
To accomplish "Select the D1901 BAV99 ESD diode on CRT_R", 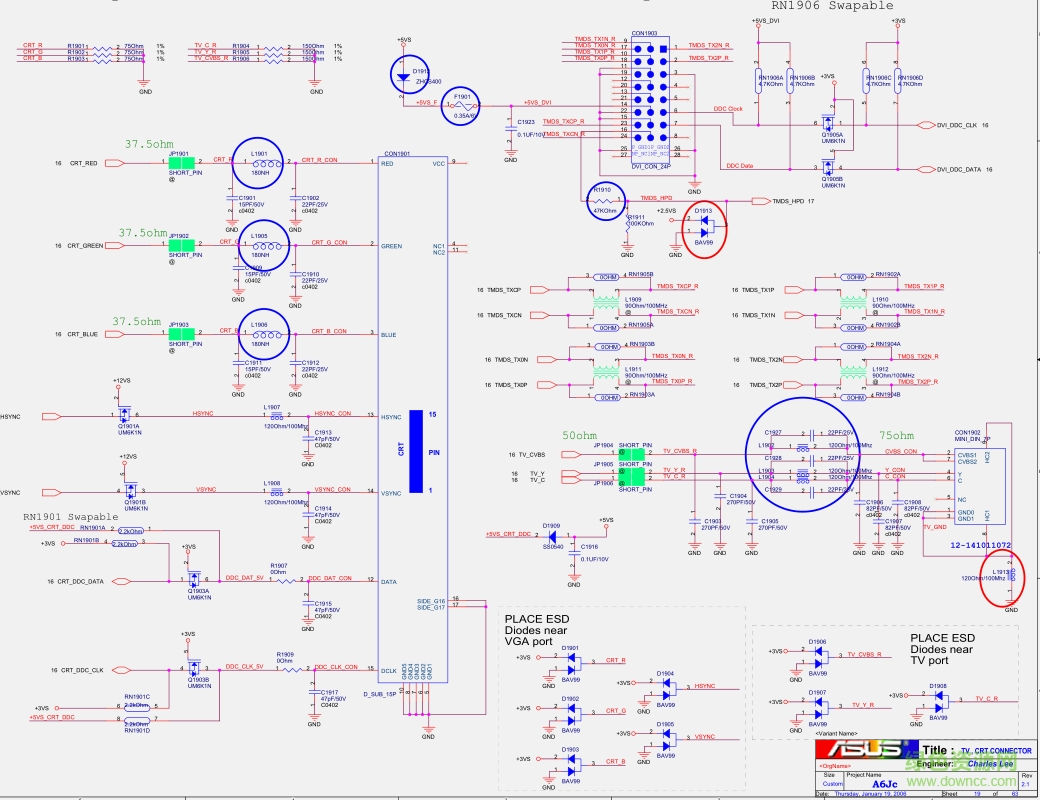I will point(573,664).
